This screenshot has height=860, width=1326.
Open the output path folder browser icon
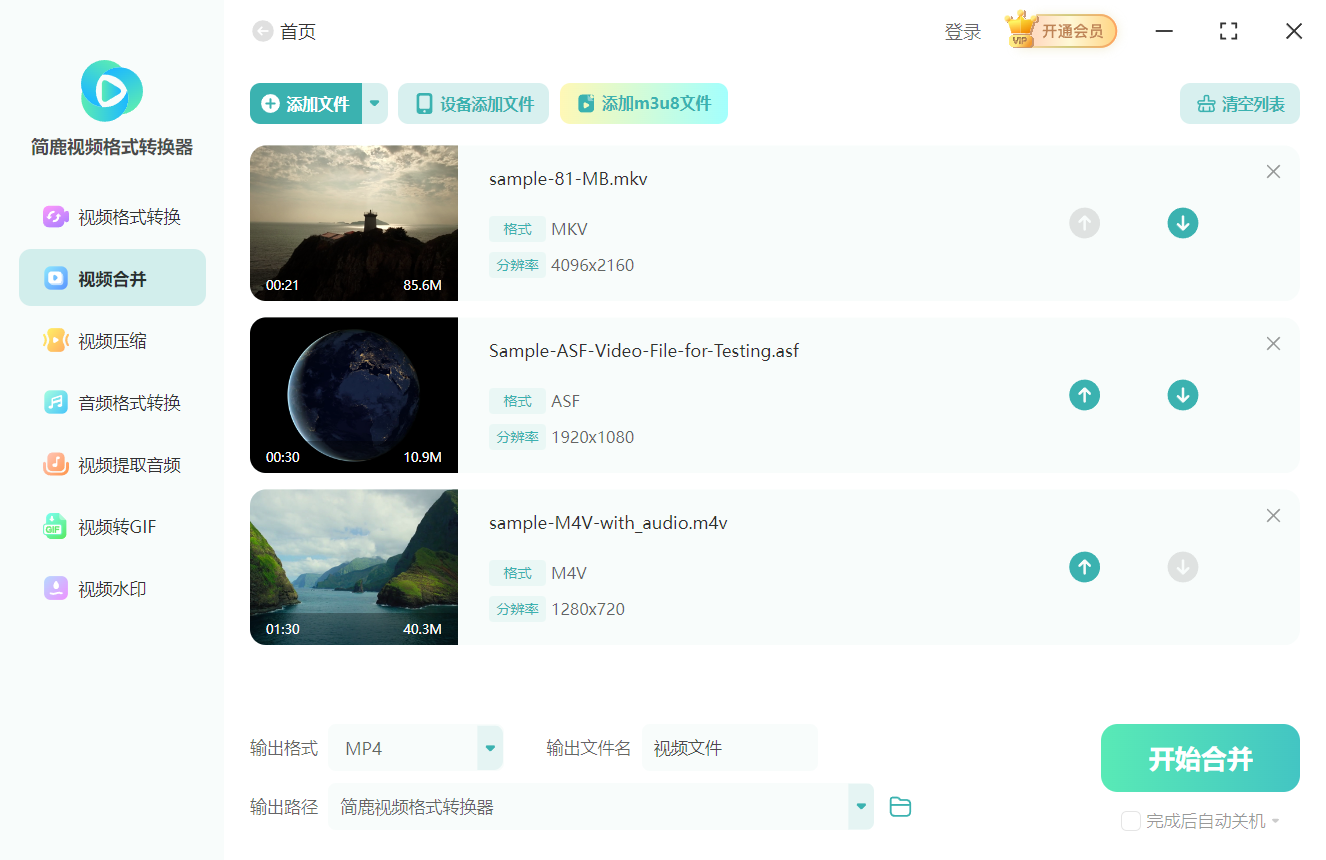pyautogui.click(x=899, y=806)
